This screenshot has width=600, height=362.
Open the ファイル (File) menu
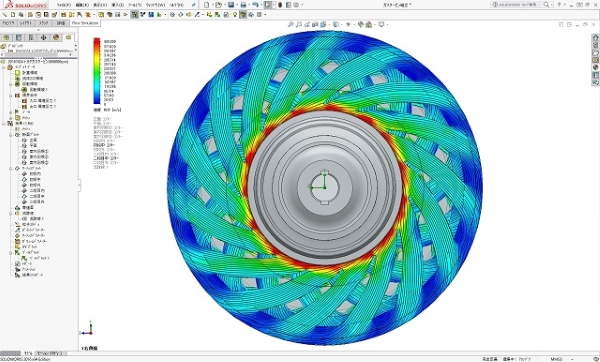coord(64,5)
